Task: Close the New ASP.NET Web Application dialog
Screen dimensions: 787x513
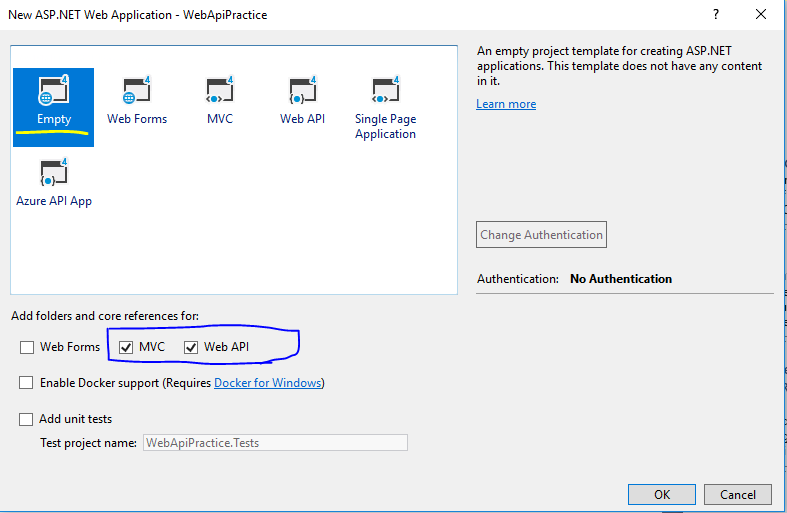Action: 761,14
